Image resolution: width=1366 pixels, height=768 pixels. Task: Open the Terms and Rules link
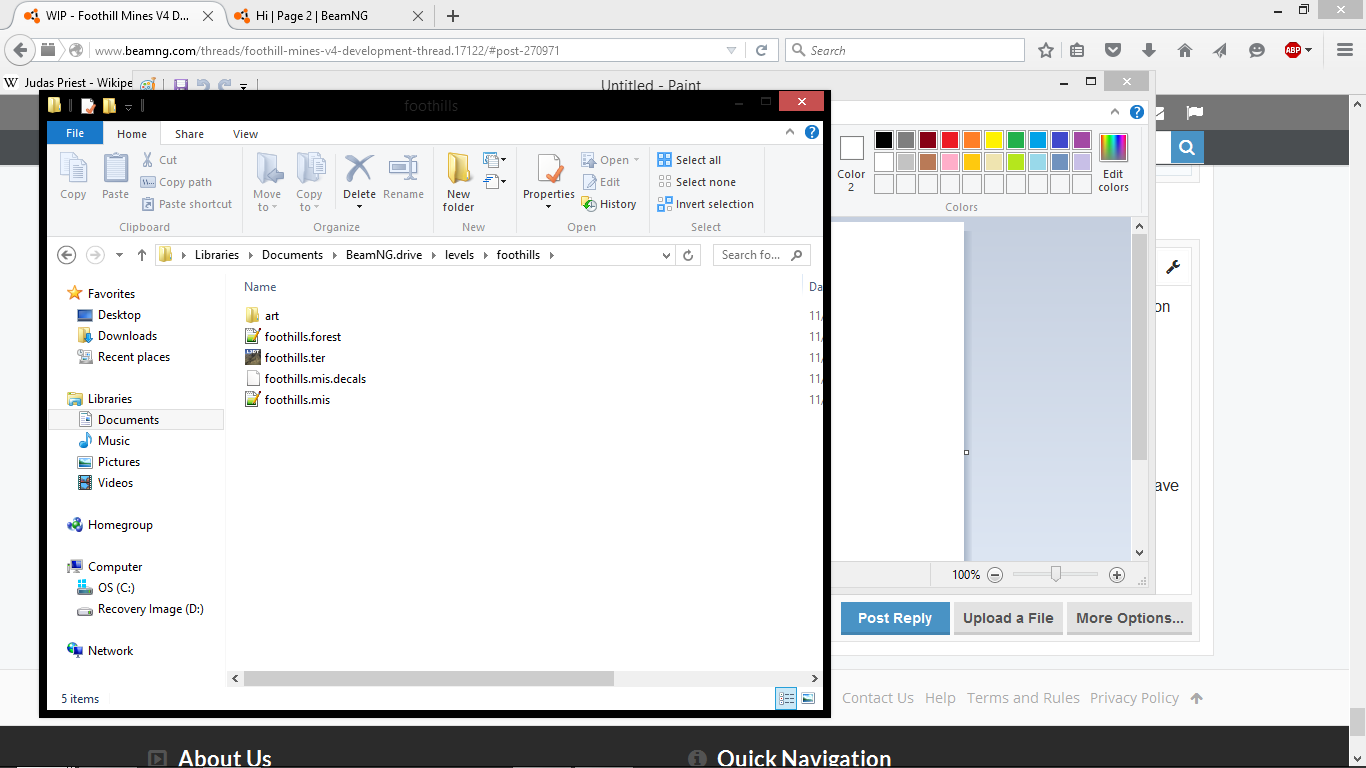(1023, 698)
